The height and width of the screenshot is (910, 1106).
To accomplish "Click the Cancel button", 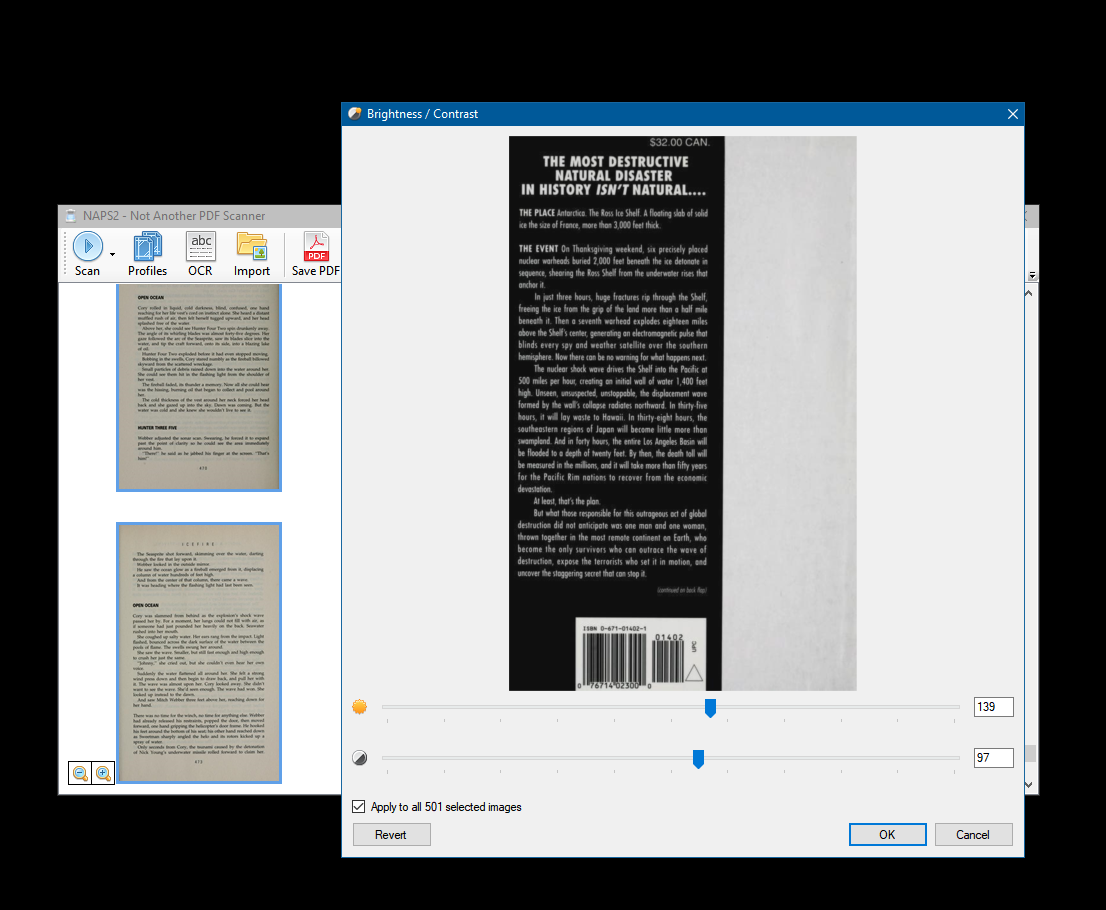I will [973, 835].
